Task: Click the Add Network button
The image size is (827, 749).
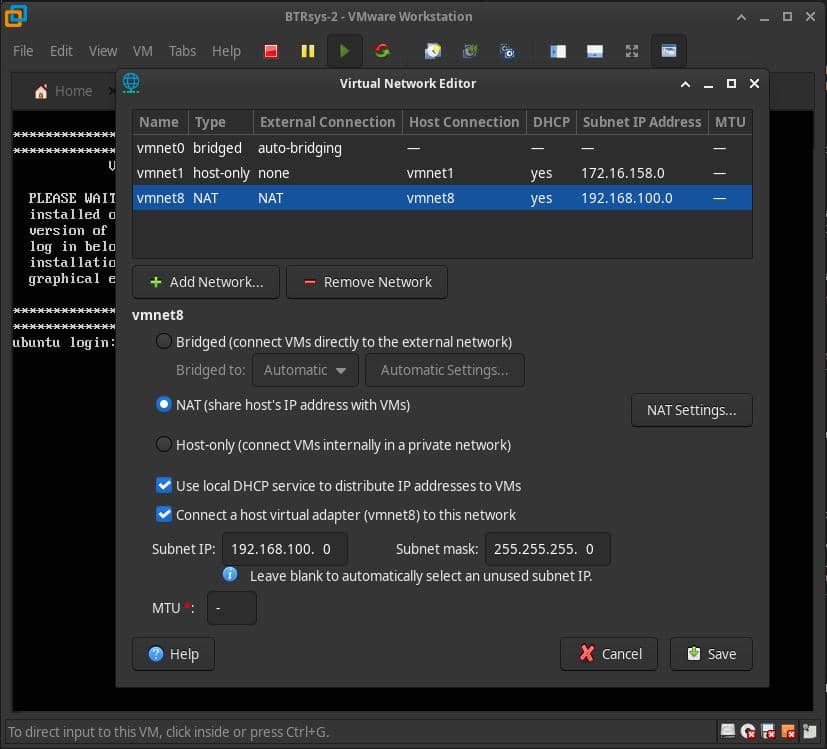Action: pyautogui.click(x=206, y=282)
